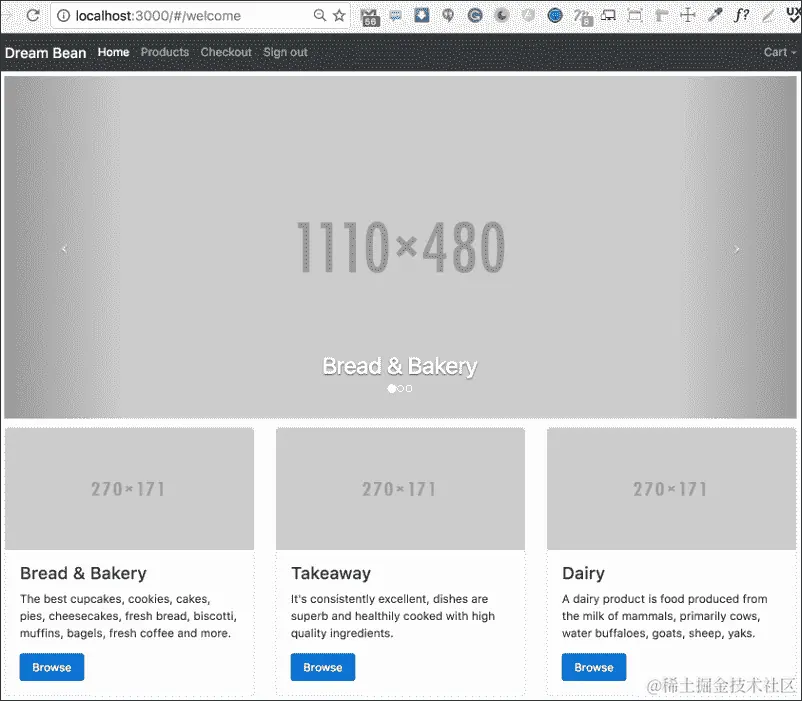Image resolution: width=802 pixels, height=701 pixels.
Task: Browse the Bread & Bakery category
Action: click(52, 667)
